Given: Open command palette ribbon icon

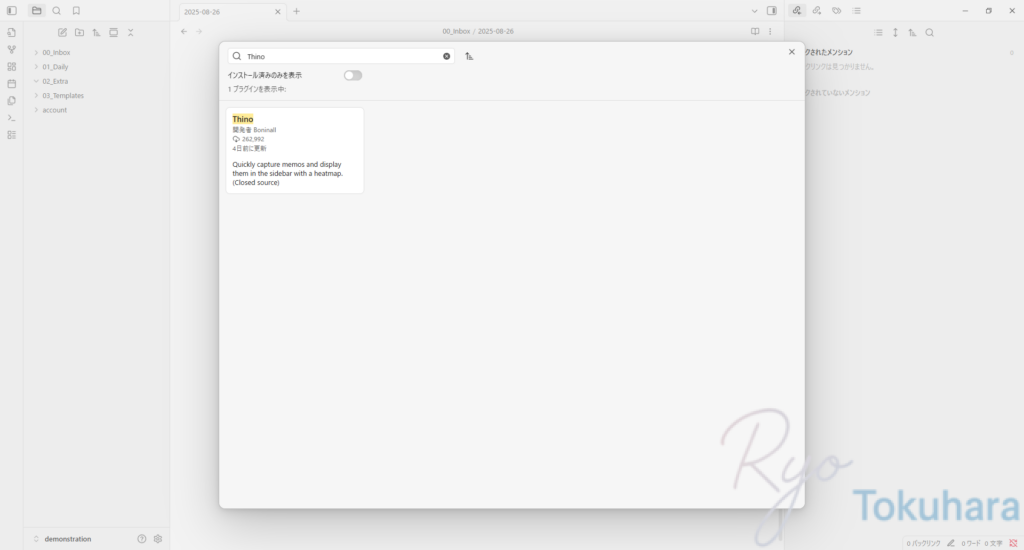Looking at the screenshot, I should pyautogui.click(x=11, y=118).
